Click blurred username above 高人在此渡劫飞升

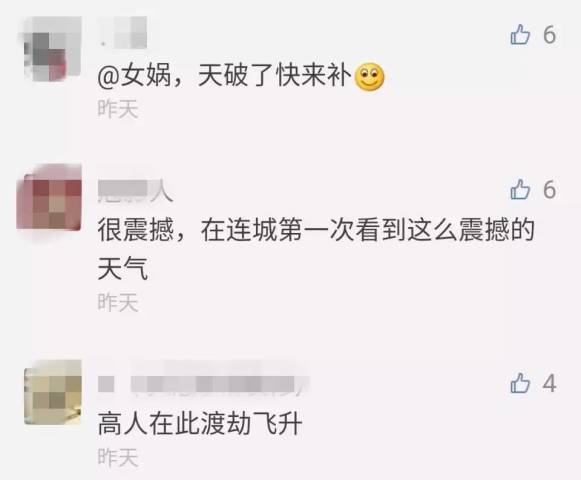click(x=203, y=384)
